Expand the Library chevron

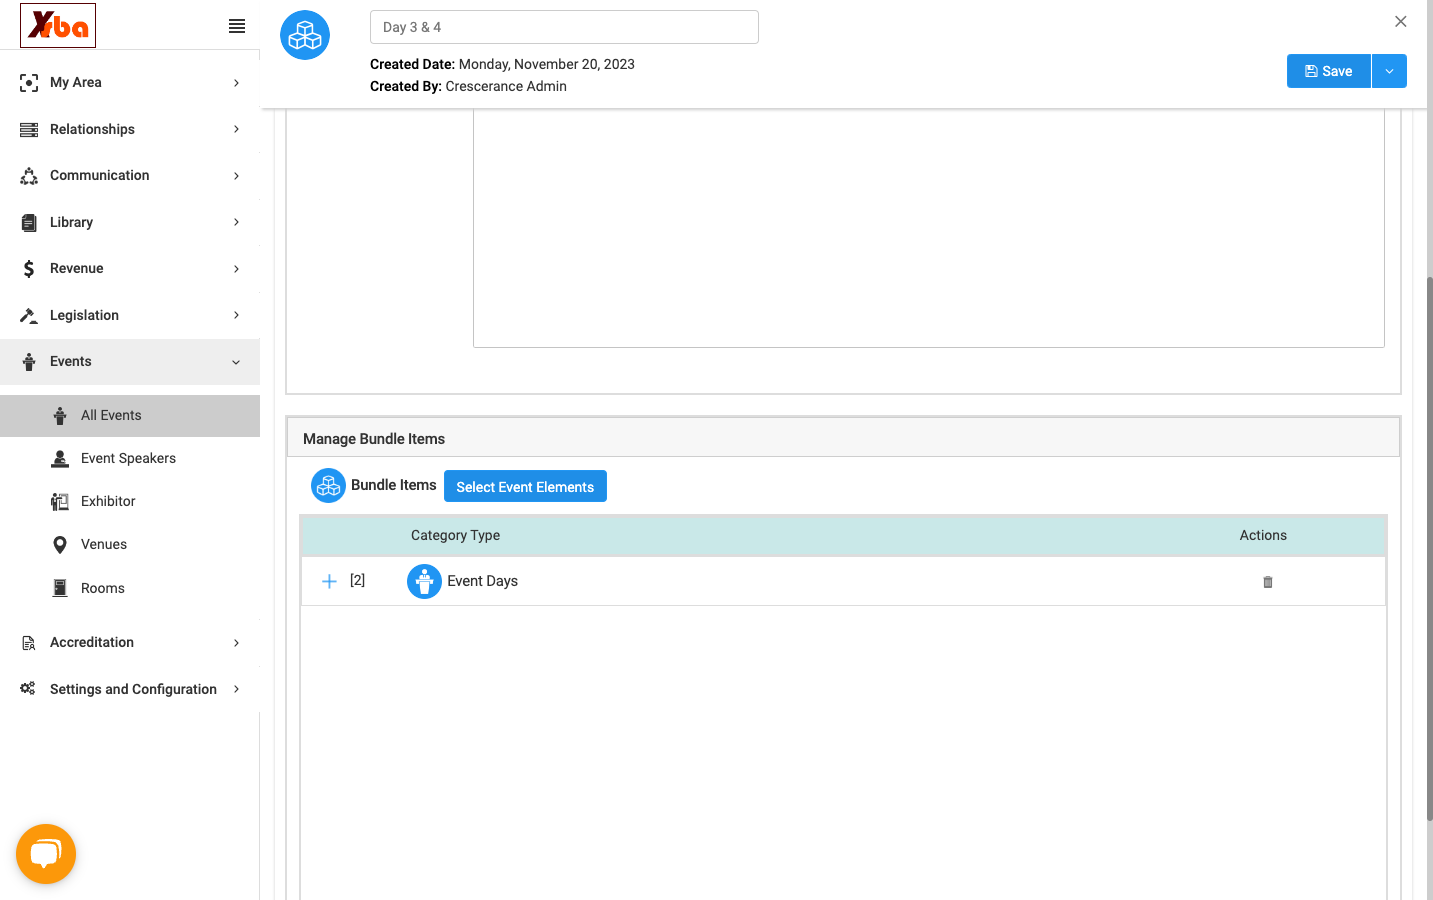[x=237, y=222]
